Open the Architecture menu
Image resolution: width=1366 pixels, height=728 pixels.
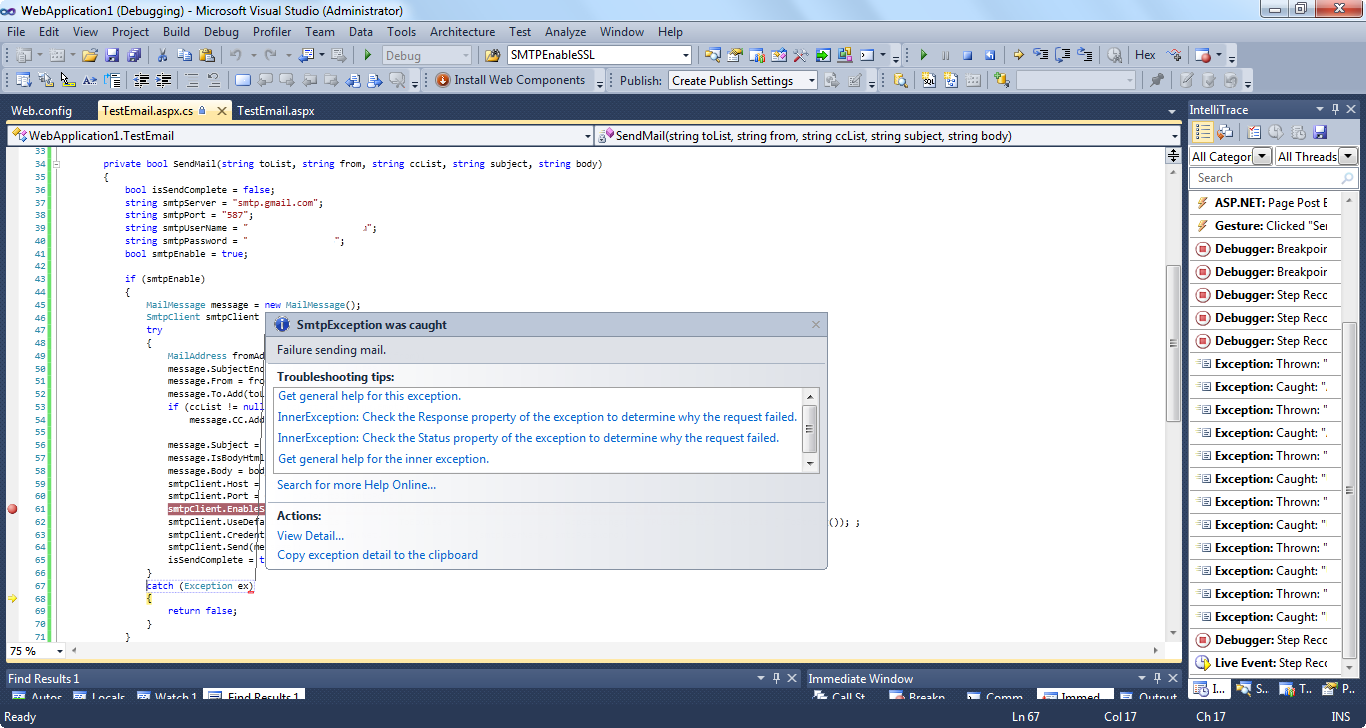pyautogui.click(x=462, y=32)
